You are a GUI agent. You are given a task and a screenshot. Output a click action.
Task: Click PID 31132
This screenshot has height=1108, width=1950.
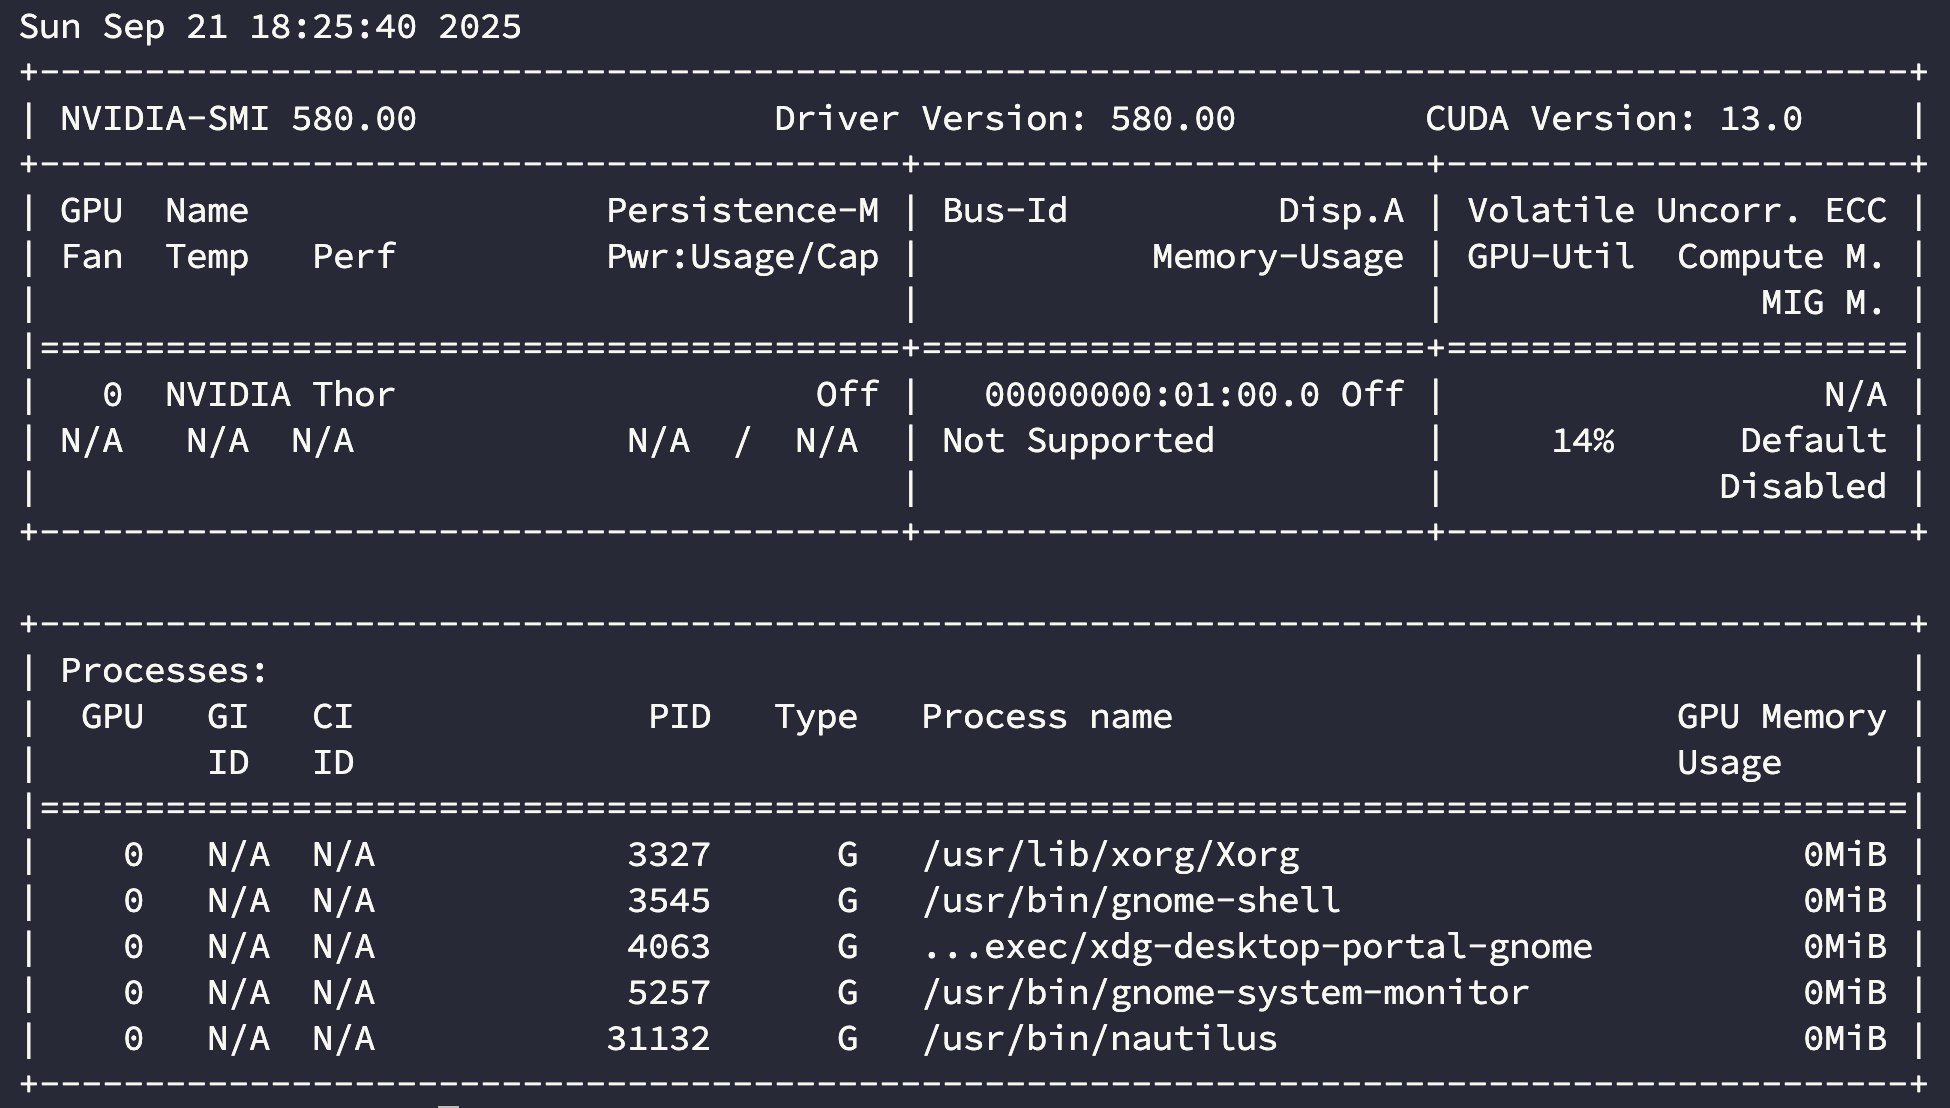pyautogui.click(x=659, y=1039)
